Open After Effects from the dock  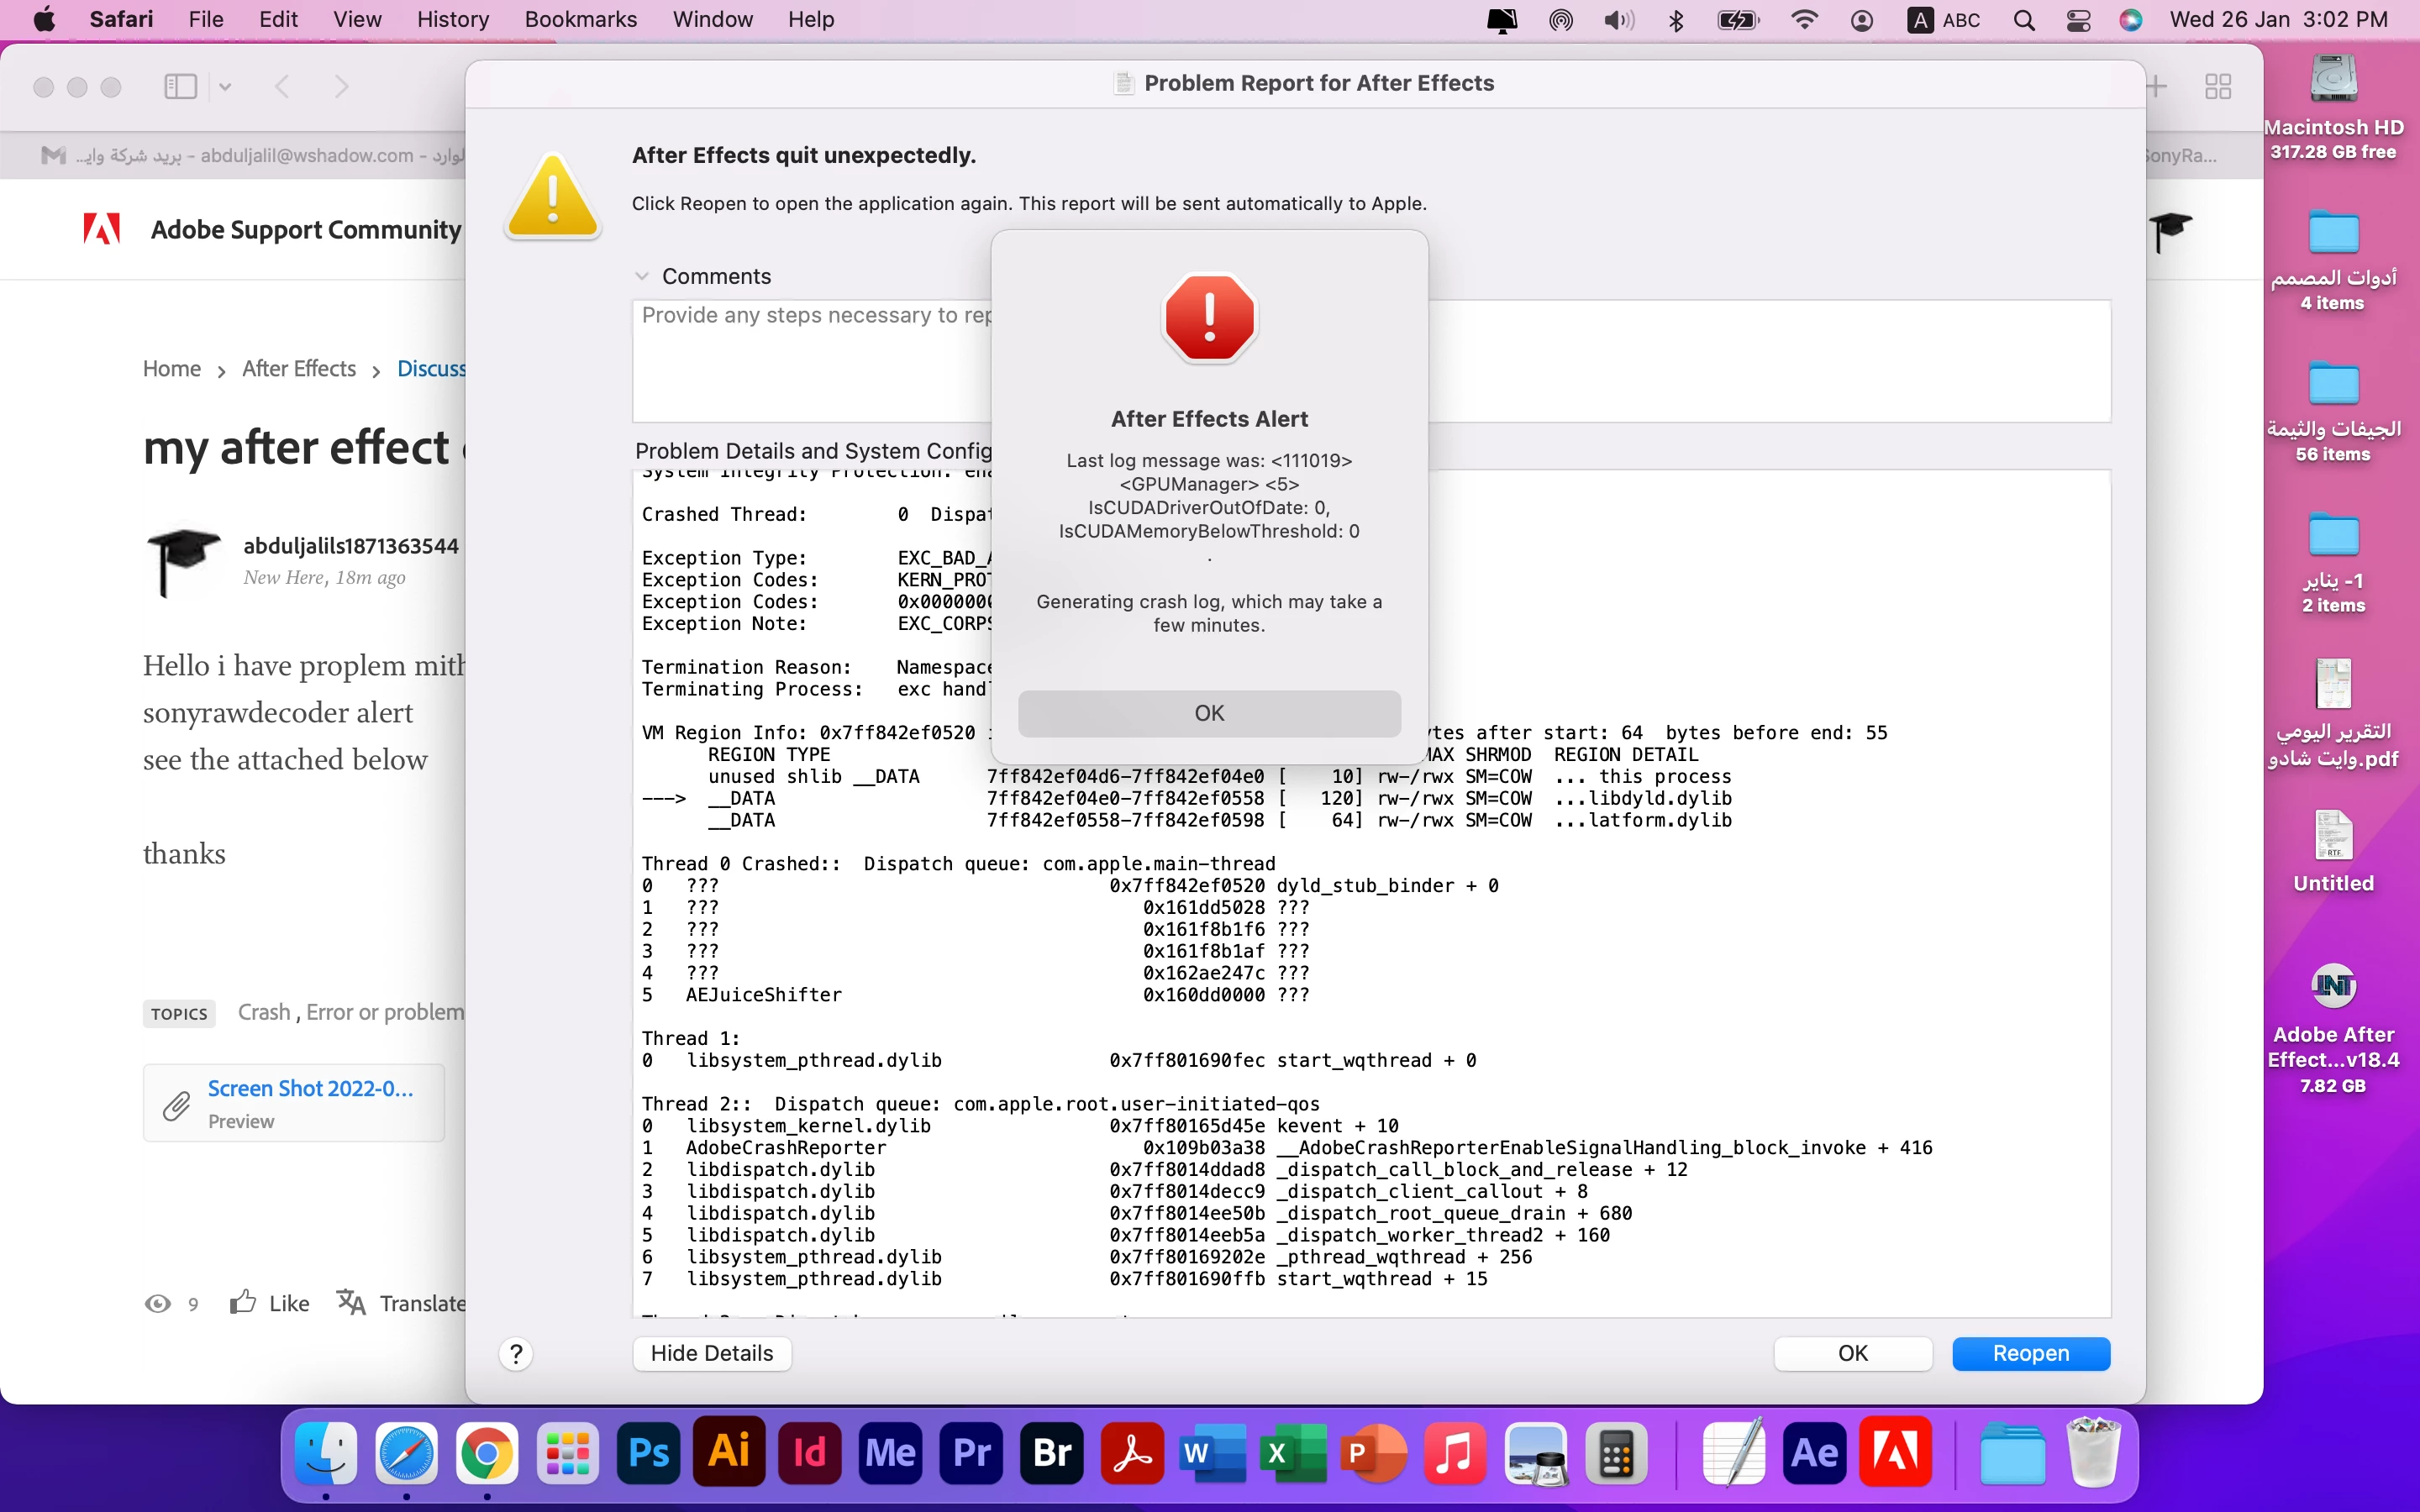(x=1814, y=1452)
